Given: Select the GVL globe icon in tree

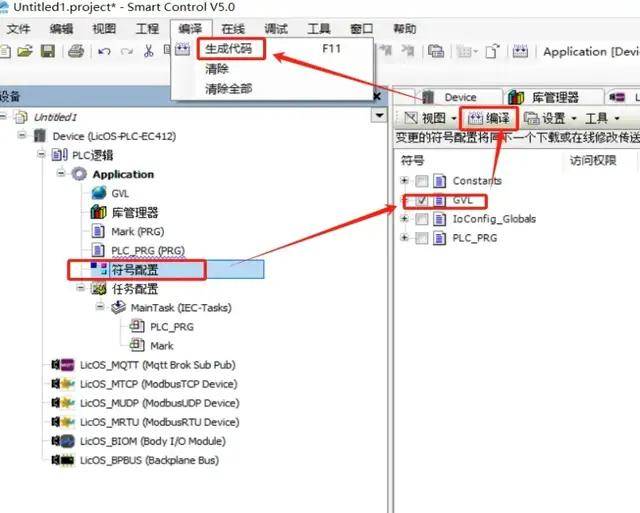Looking at the screenshot, I should pos(99,193).
